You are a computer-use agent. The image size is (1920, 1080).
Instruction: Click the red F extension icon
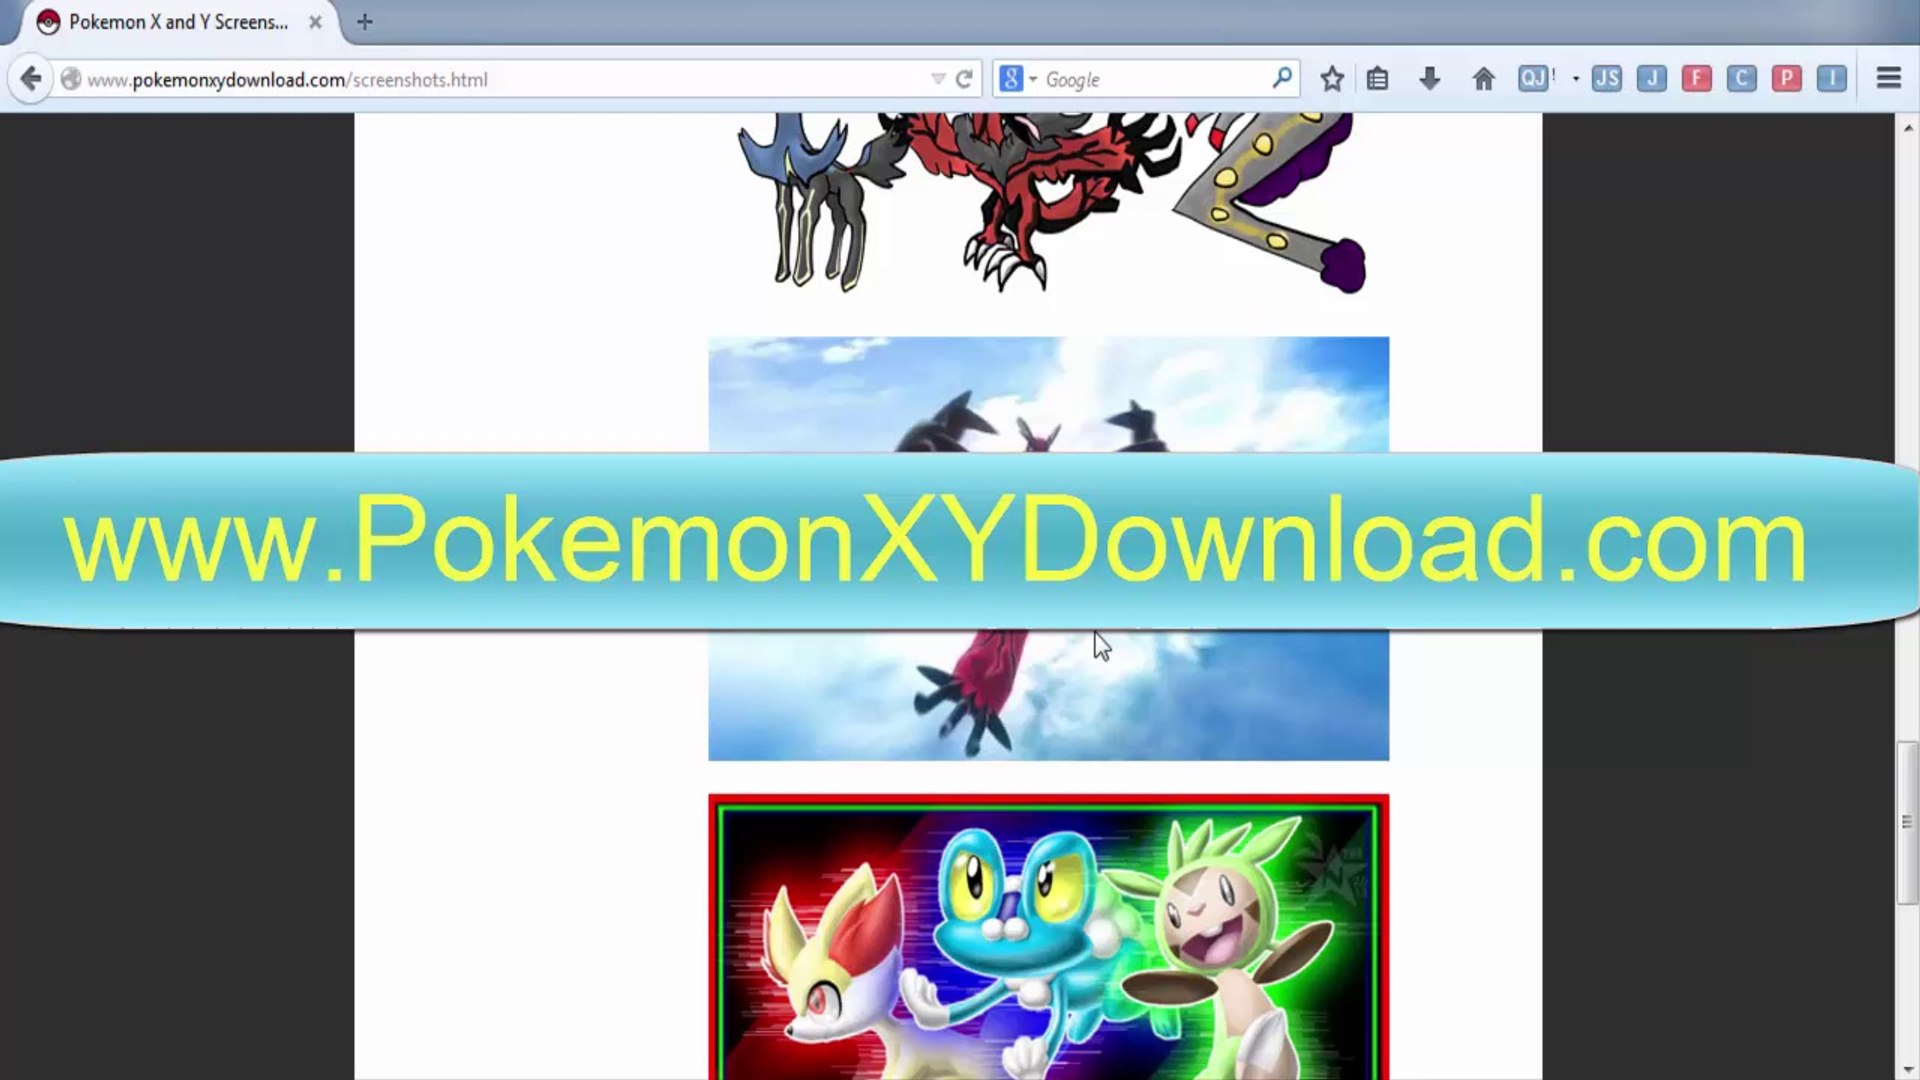[x=1697, y=78]
